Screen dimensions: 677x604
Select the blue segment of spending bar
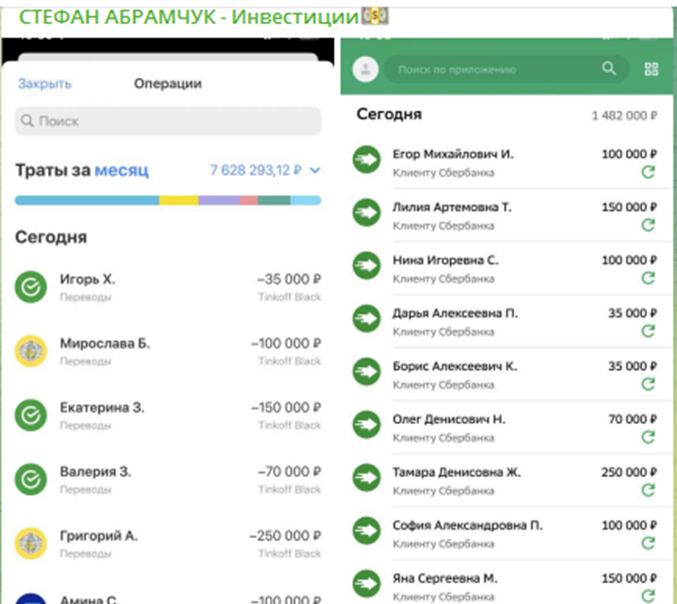(87, 200)
